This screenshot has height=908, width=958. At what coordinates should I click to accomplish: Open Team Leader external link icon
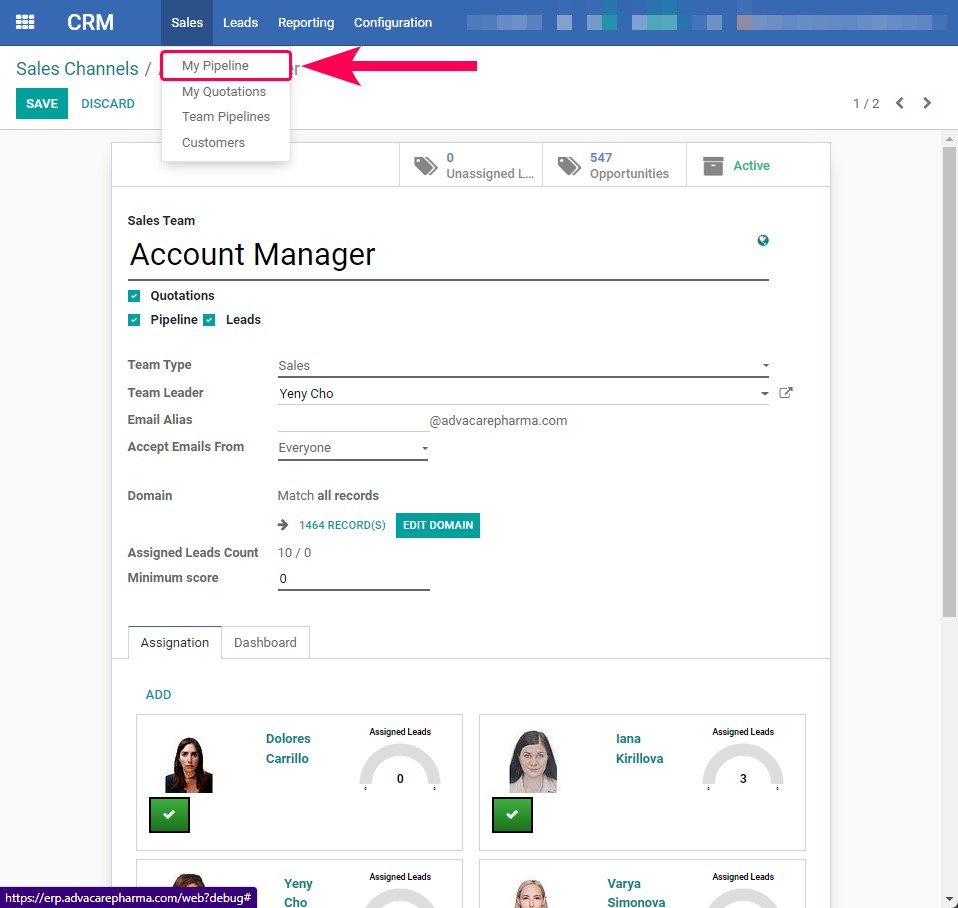786,393
